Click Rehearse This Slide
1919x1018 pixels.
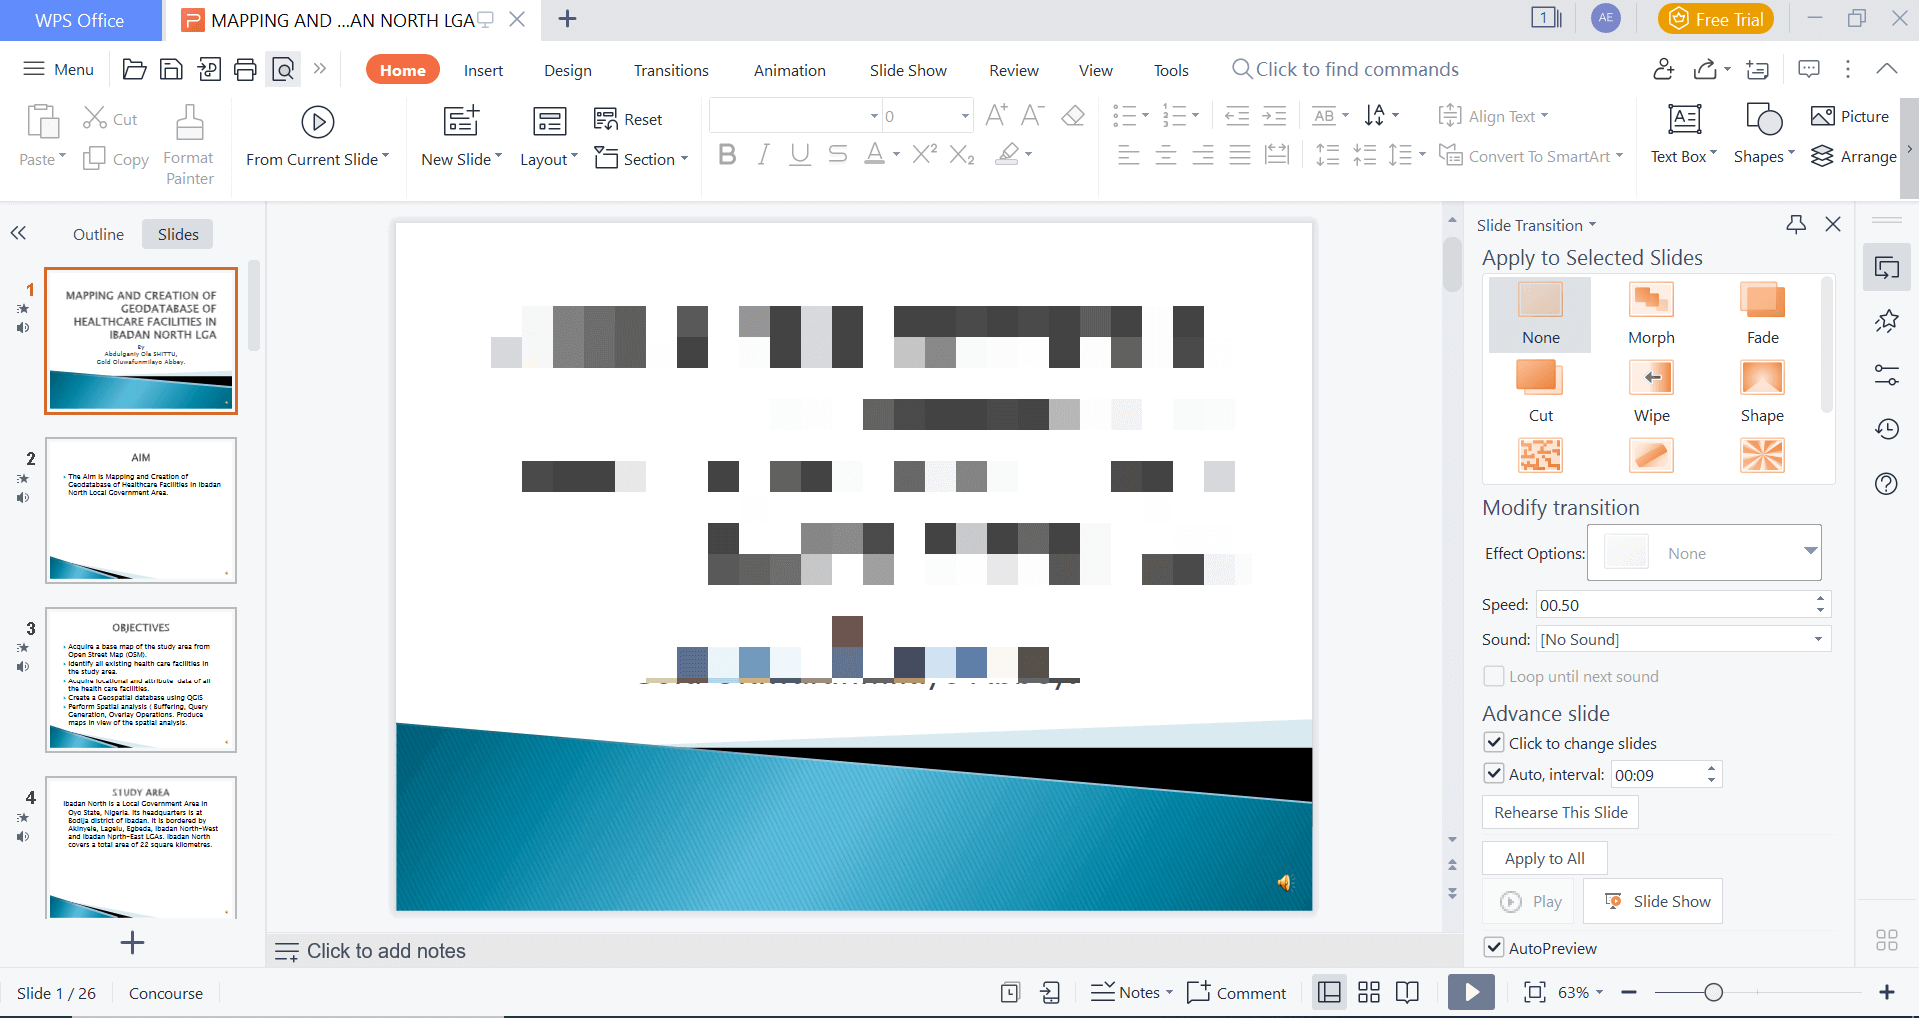click(x=1559, y=811)
